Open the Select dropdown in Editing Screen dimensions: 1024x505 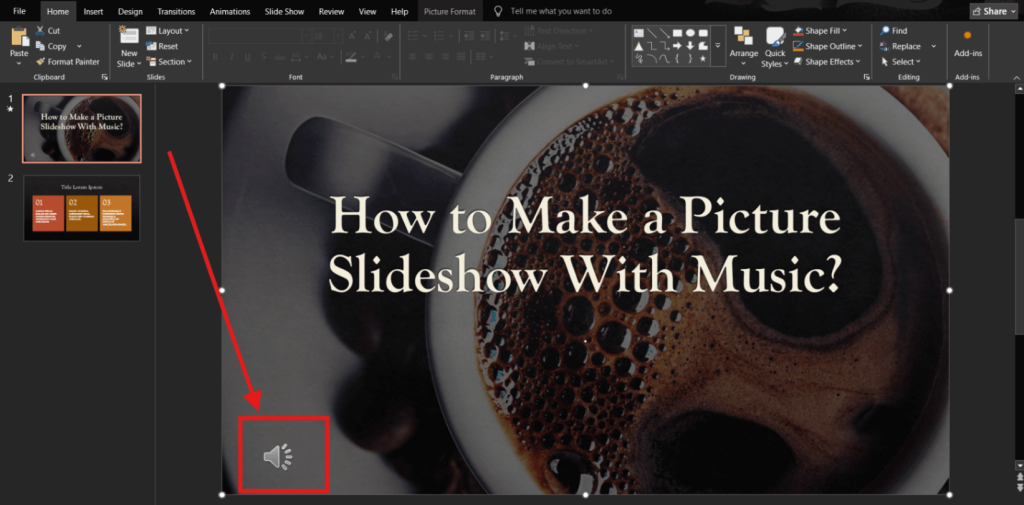(901, 62)
